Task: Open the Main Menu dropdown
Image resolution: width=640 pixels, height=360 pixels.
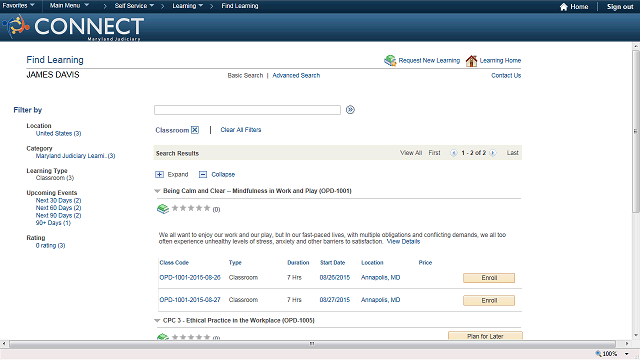Action: tap(69, 5)
